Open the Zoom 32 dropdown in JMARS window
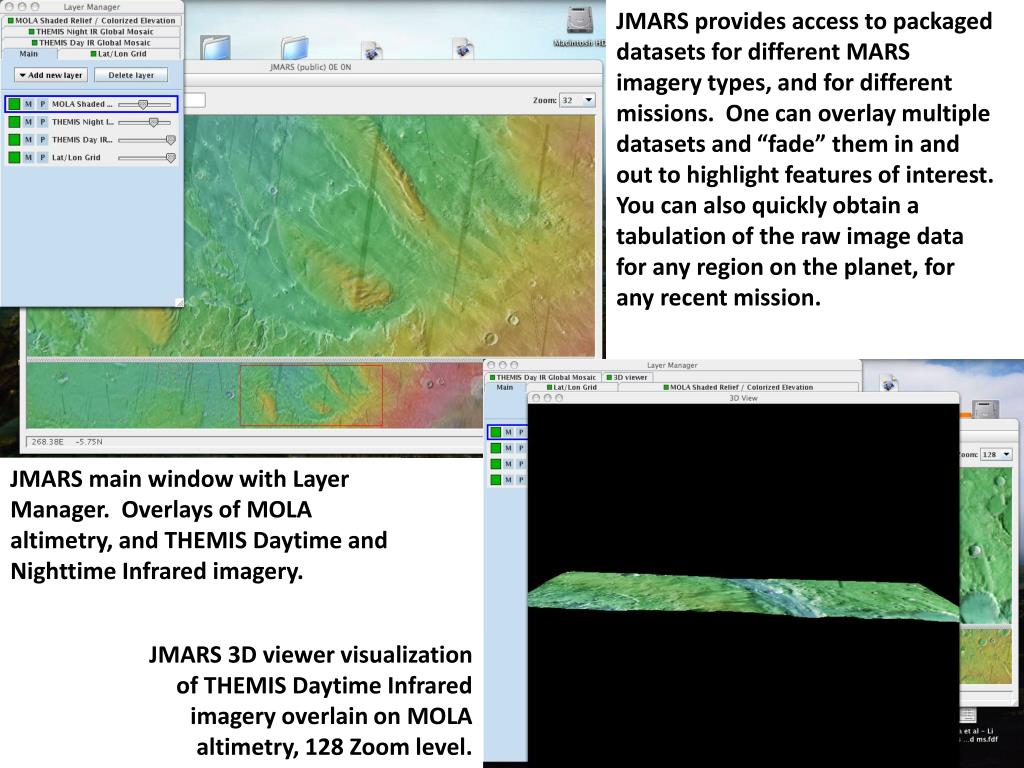This screenshot has width=1024, height=768. (x=578, y=100)
